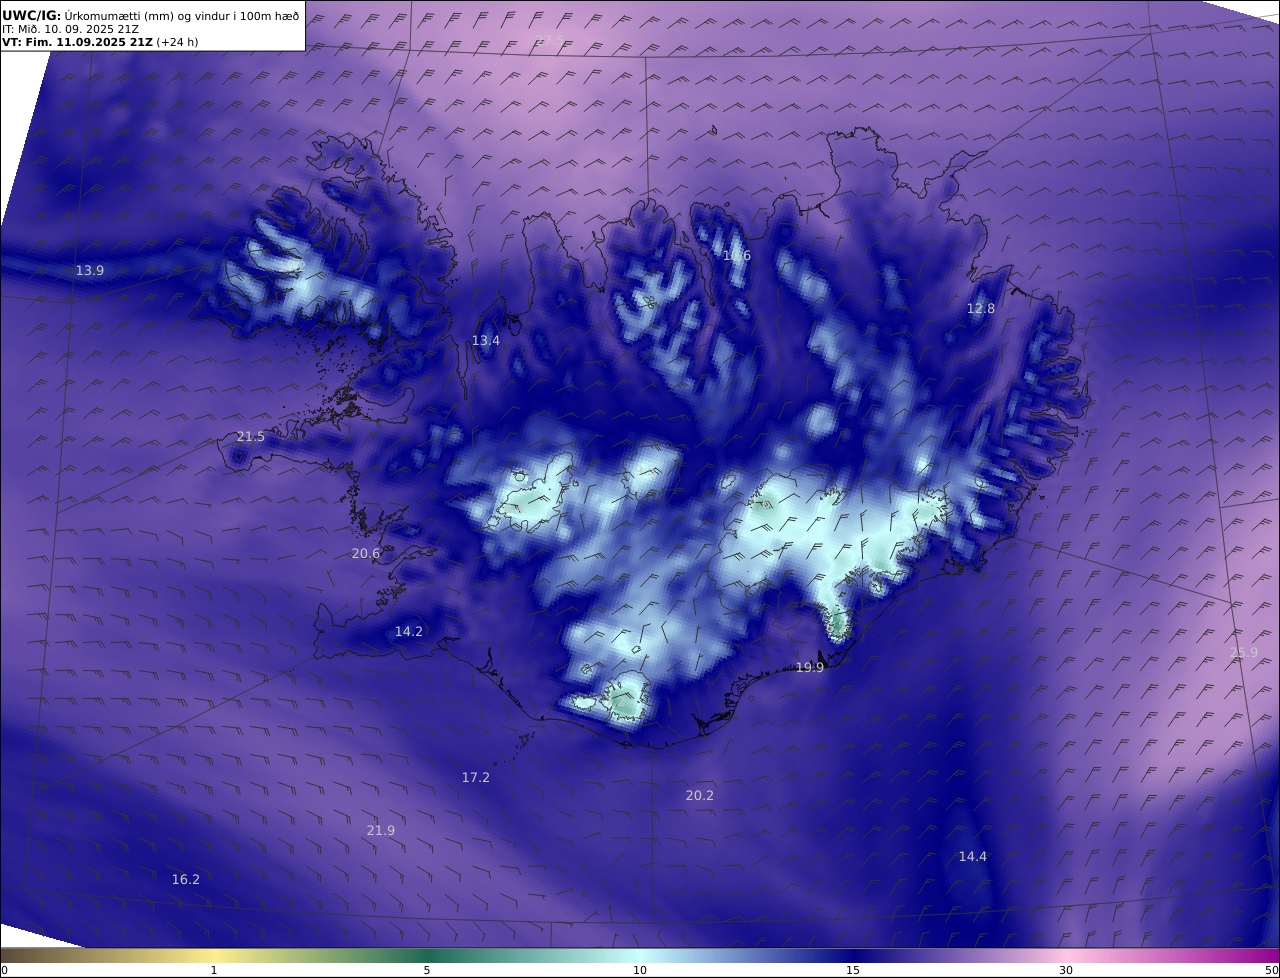Screen dimensions: 1280x978
Task: Click the 10 tick on the colorbar
Action: (640, 970)
